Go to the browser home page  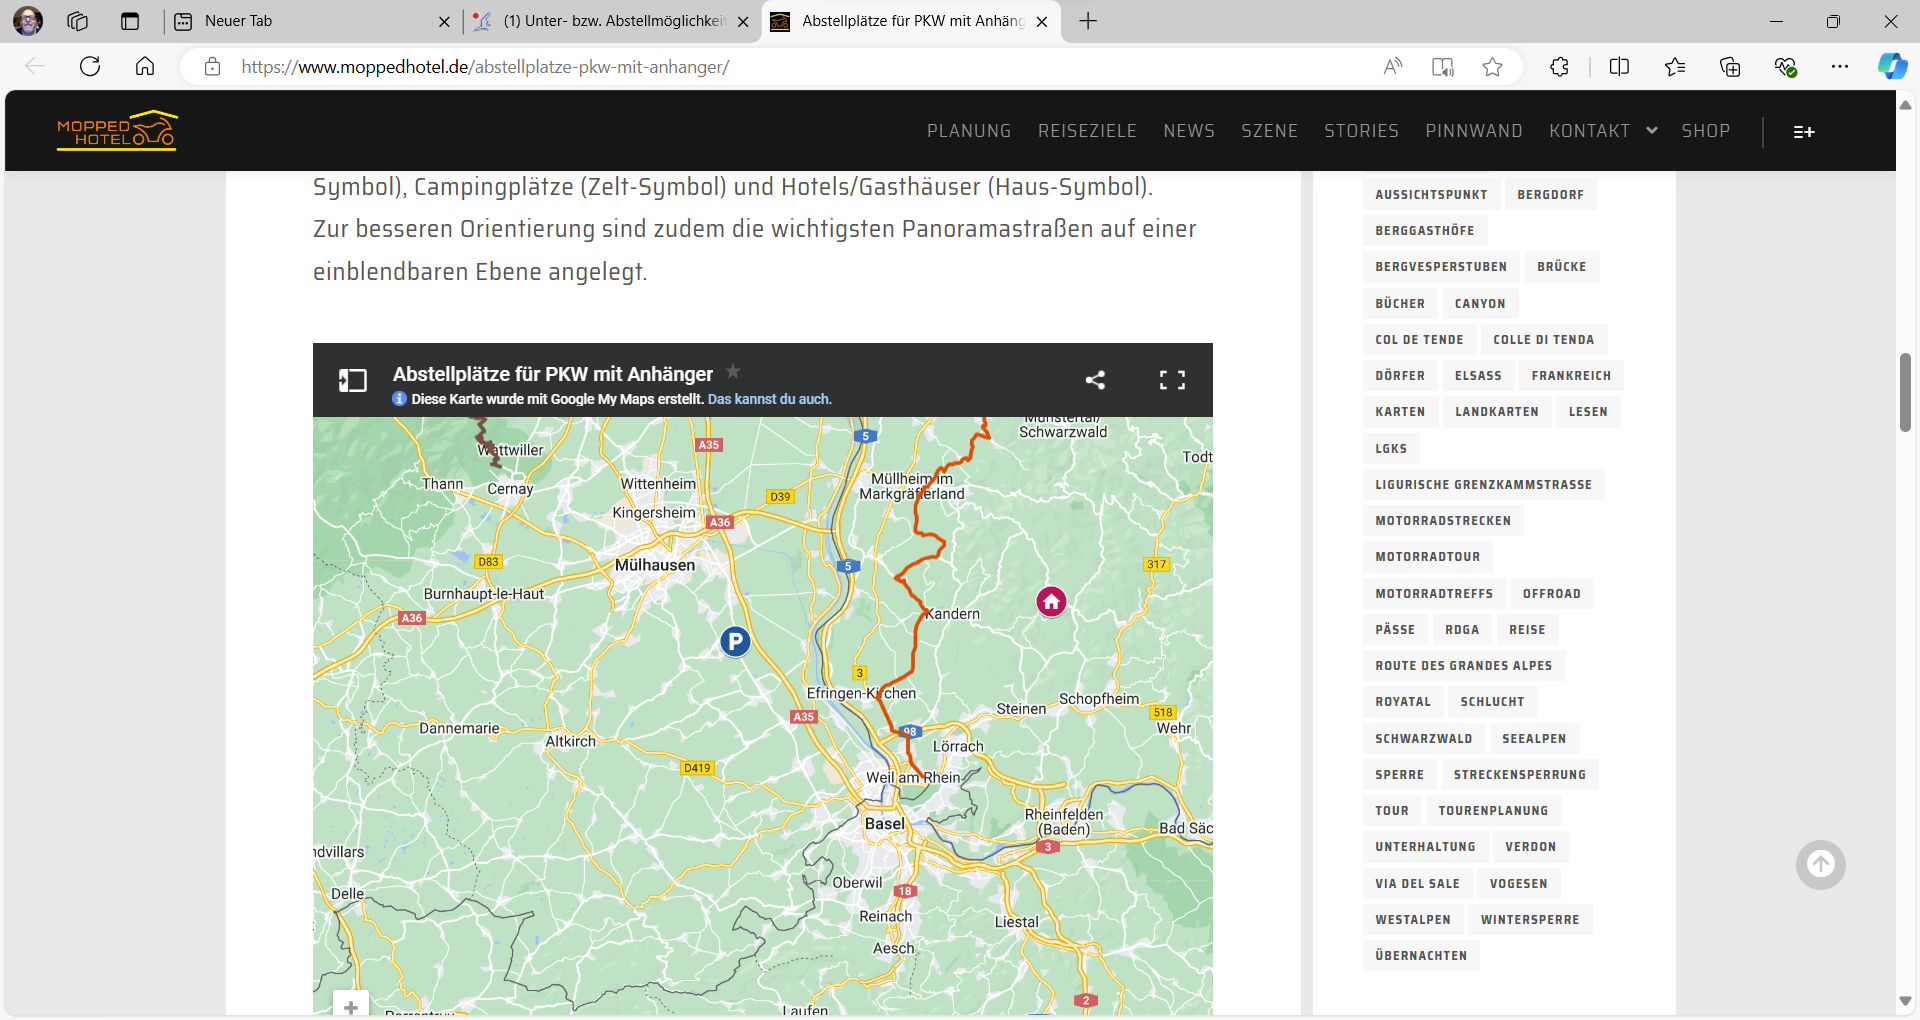point(145,67)
